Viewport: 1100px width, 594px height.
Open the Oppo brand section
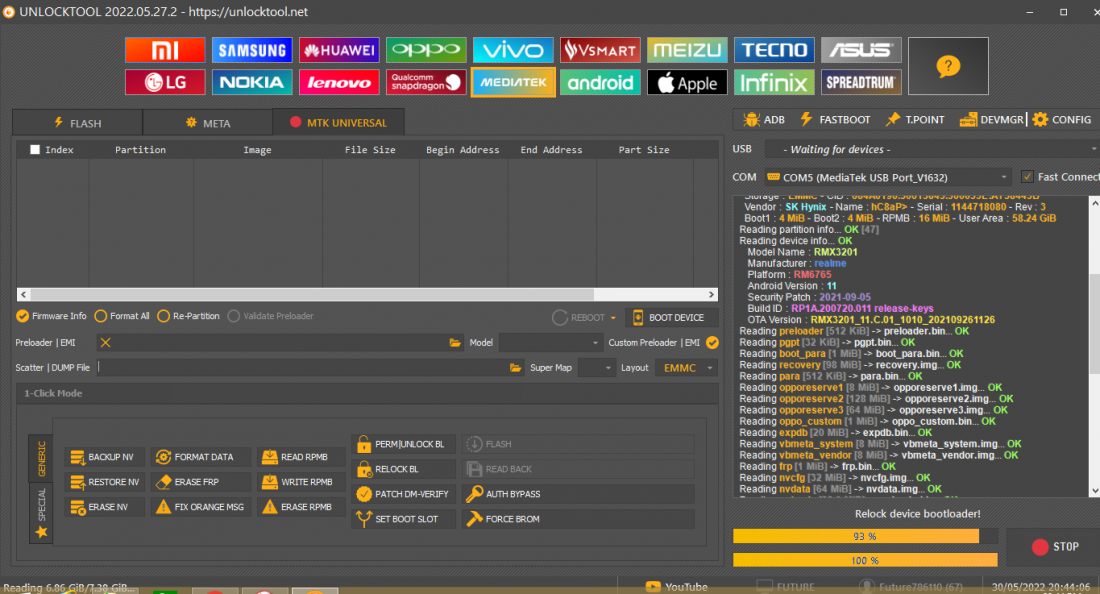[426, 50]
